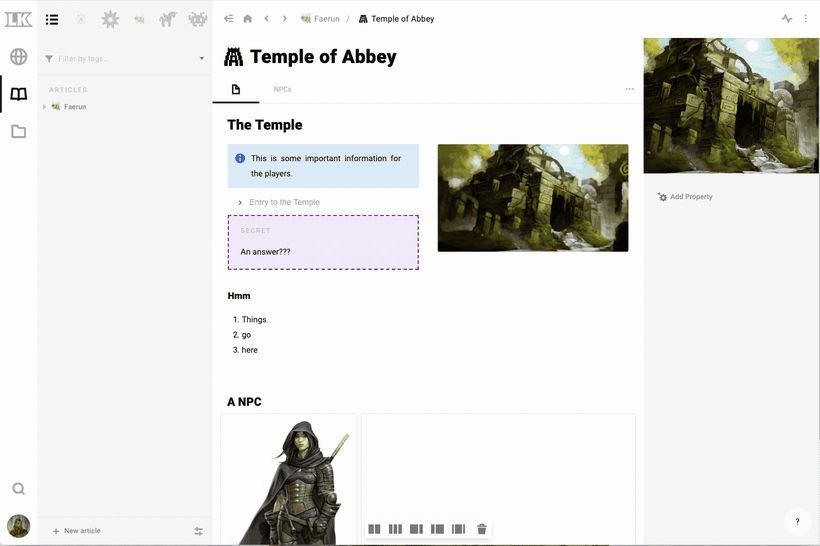This screenshot has height=546, width=820.
Task: Open the user avatar menu
Action: click(18, 526)
